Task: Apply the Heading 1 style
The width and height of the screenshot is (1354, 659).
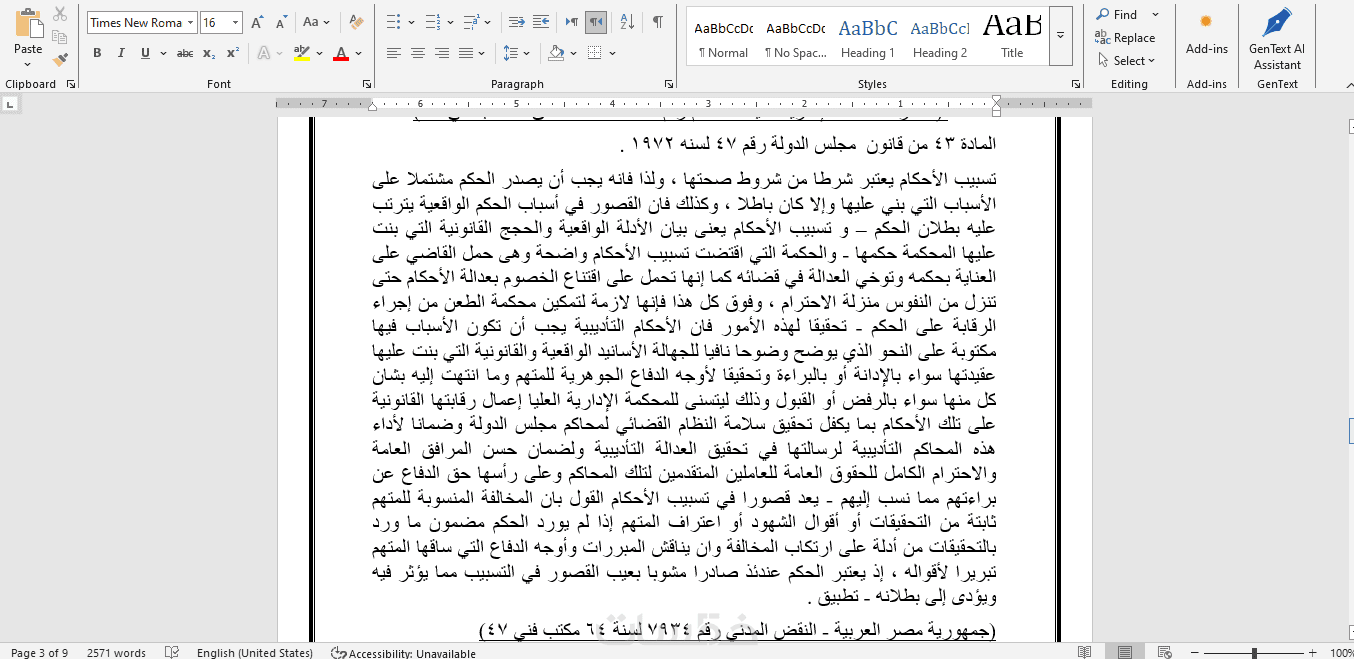Action: point(867,36)
